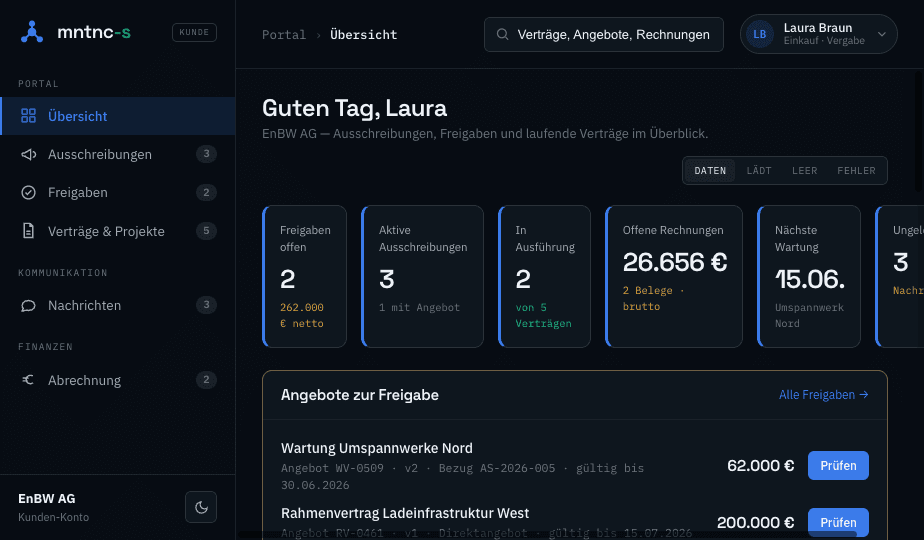Open Verträge & Projekte section
Viewport: 924px width, 540px height.
(x=118, y=231)
